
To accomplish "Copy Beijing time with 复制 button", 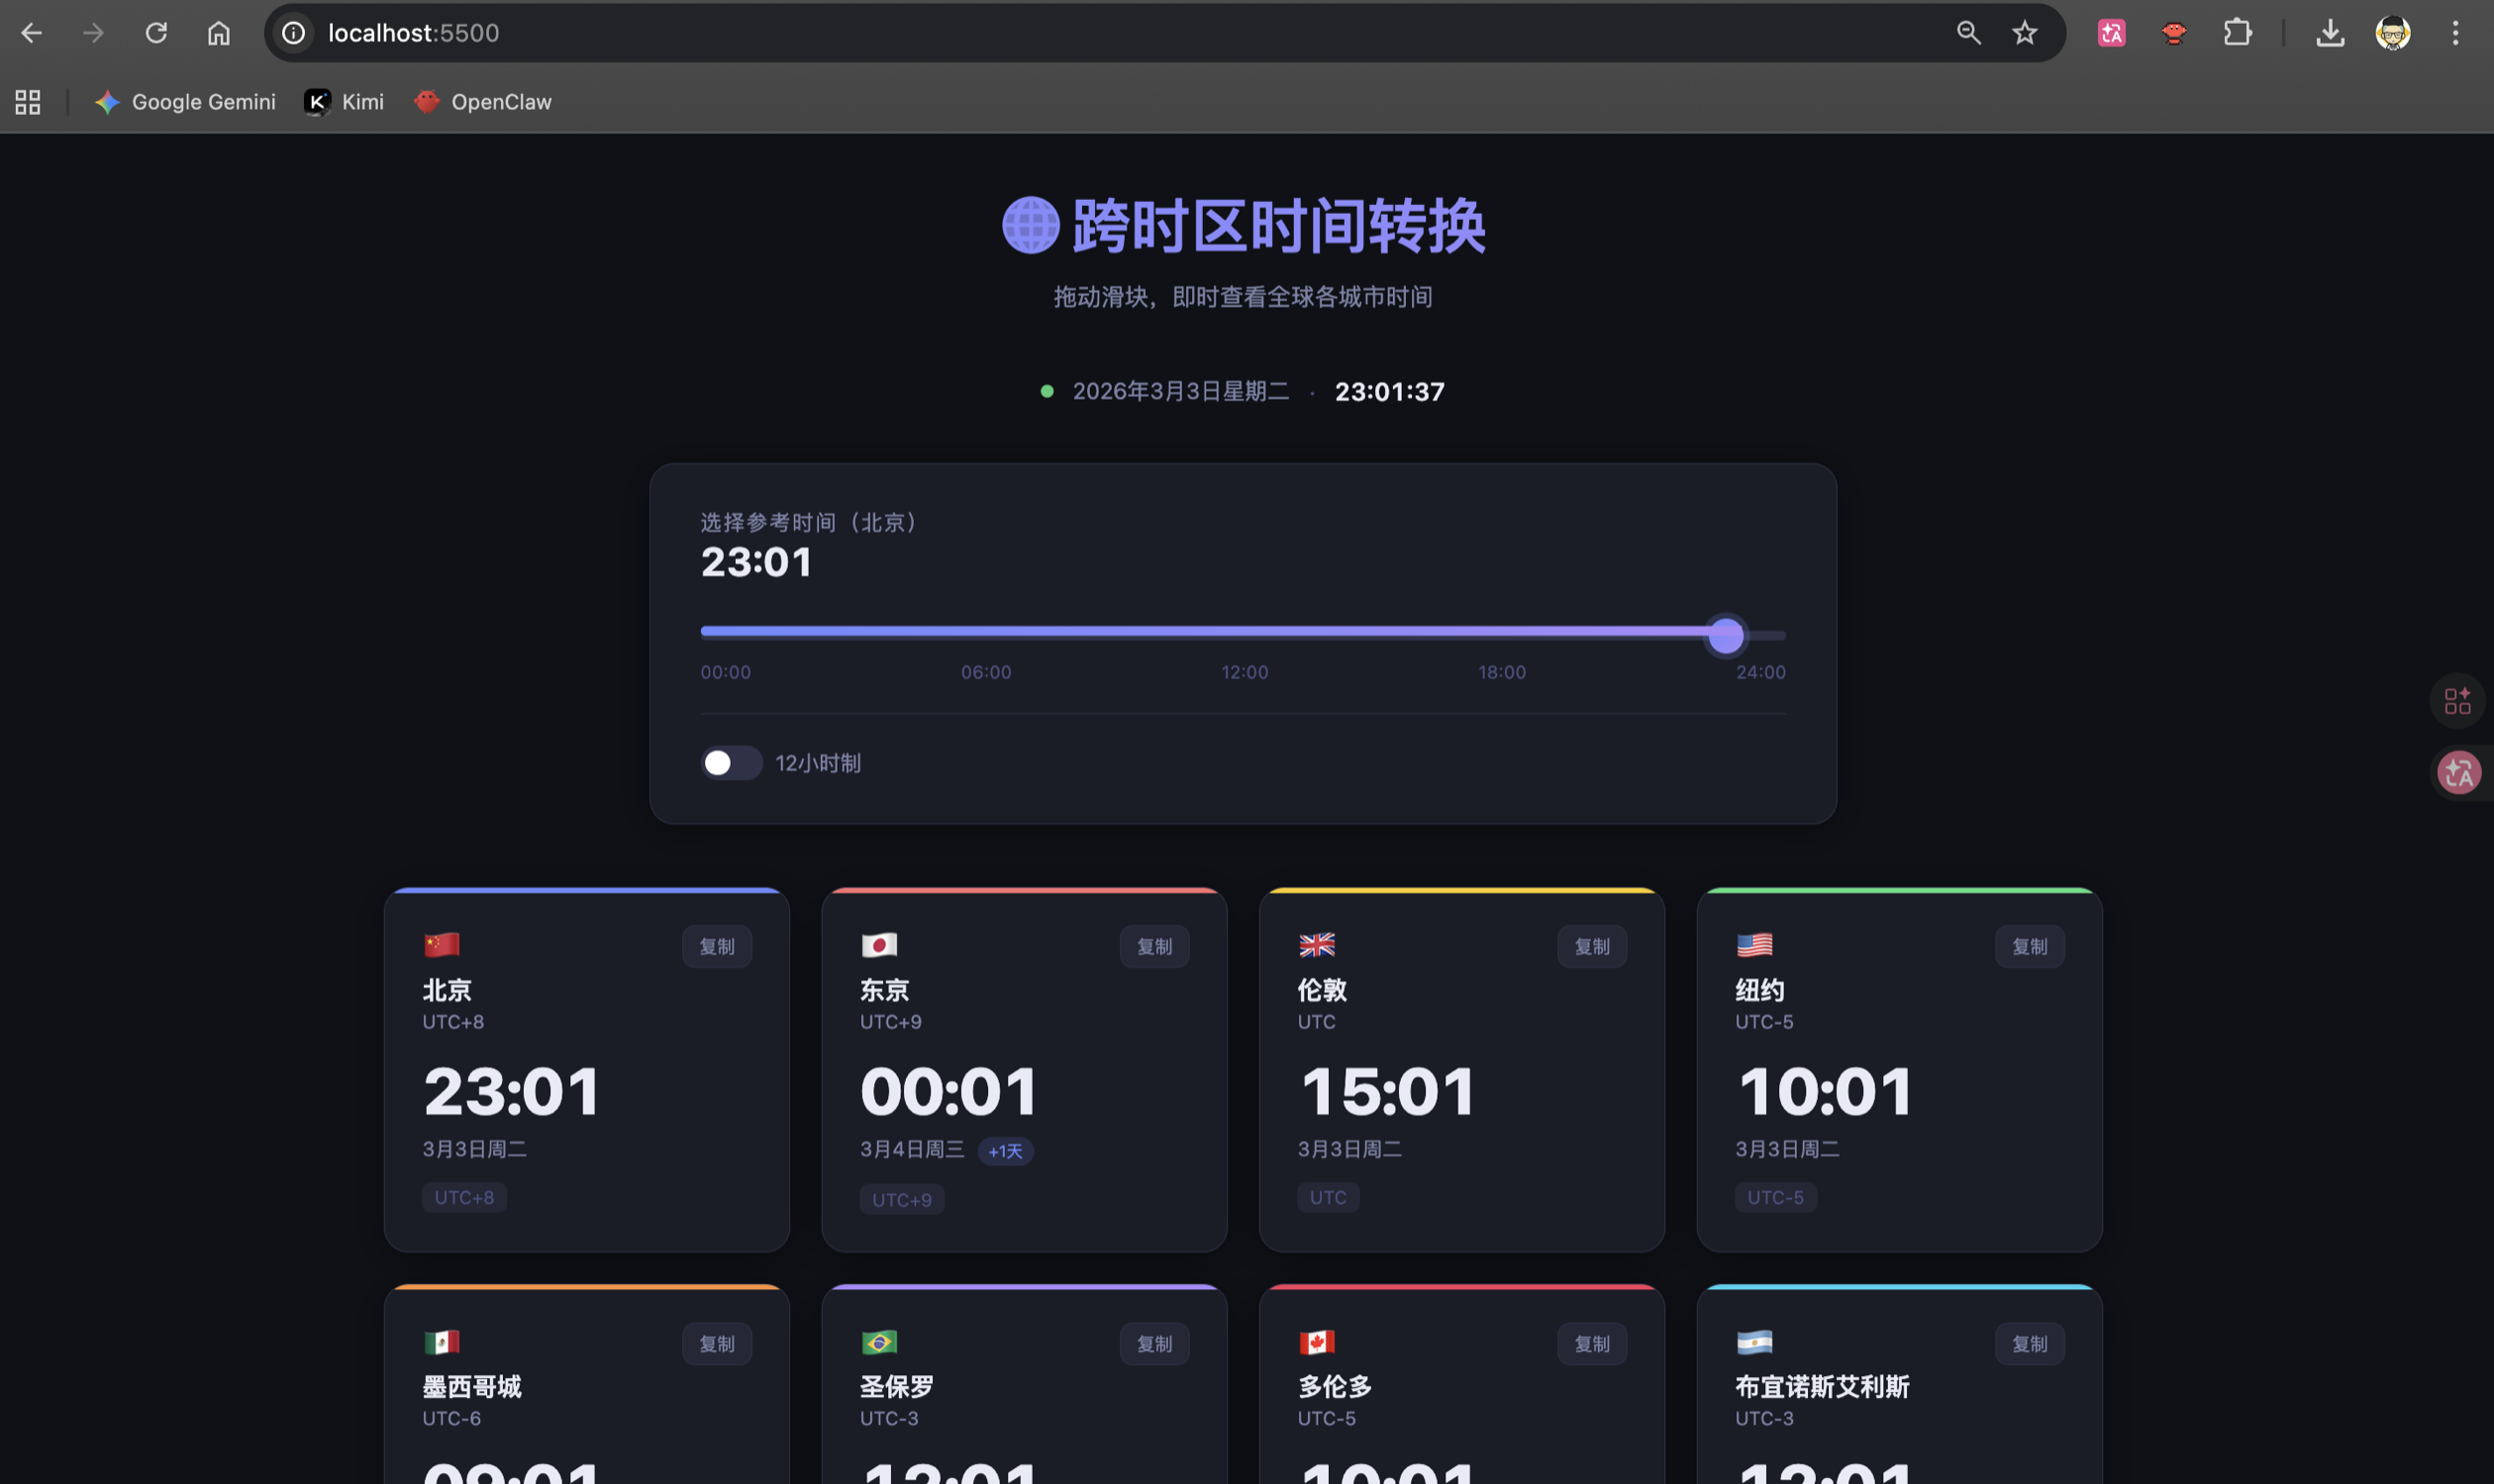I will [x=716, y=946].
